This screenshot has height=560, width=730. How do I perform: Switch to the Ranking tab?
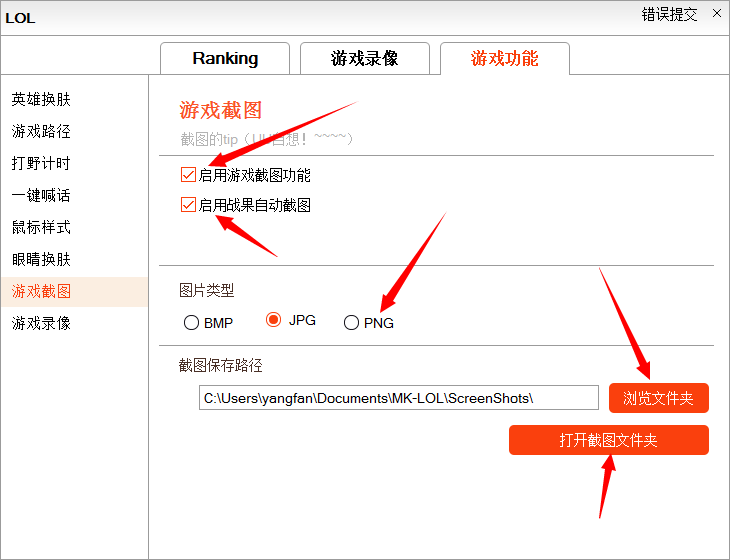[x=225, y=58]
